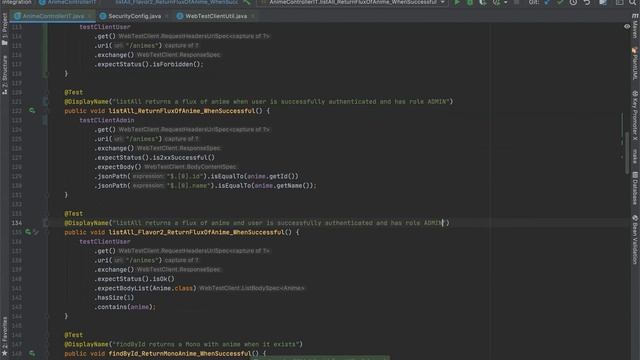This screenshot has height=360, width=640.
Task: Click the integration breadcrumb in navigation bar
Action: tap(16, 2)
